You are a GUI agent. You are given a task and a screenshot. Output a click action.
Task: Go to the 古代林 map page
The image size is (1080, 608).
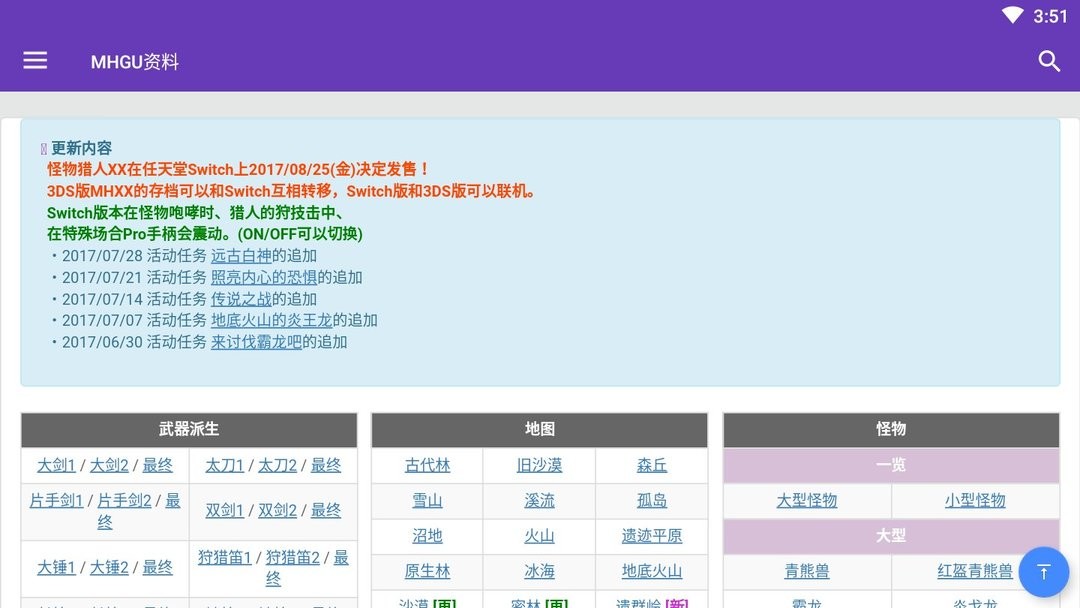tap(427, 465)
